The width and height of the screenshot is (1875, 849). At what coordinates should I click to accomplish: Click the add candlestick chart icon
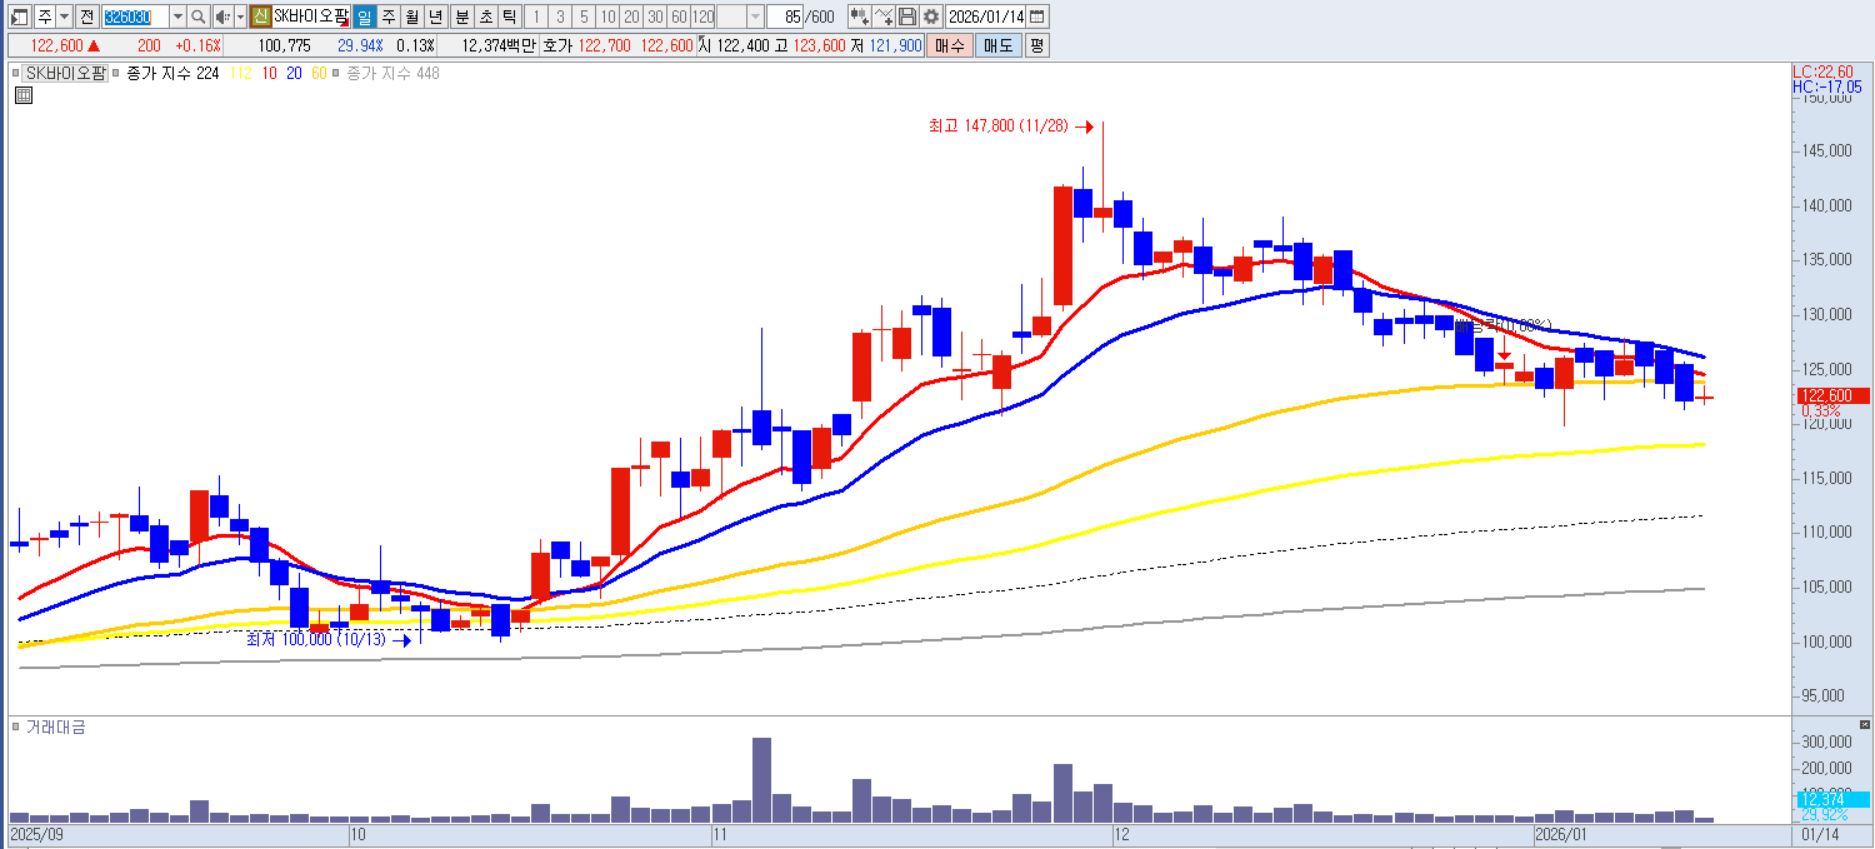[x=858, y=17]
